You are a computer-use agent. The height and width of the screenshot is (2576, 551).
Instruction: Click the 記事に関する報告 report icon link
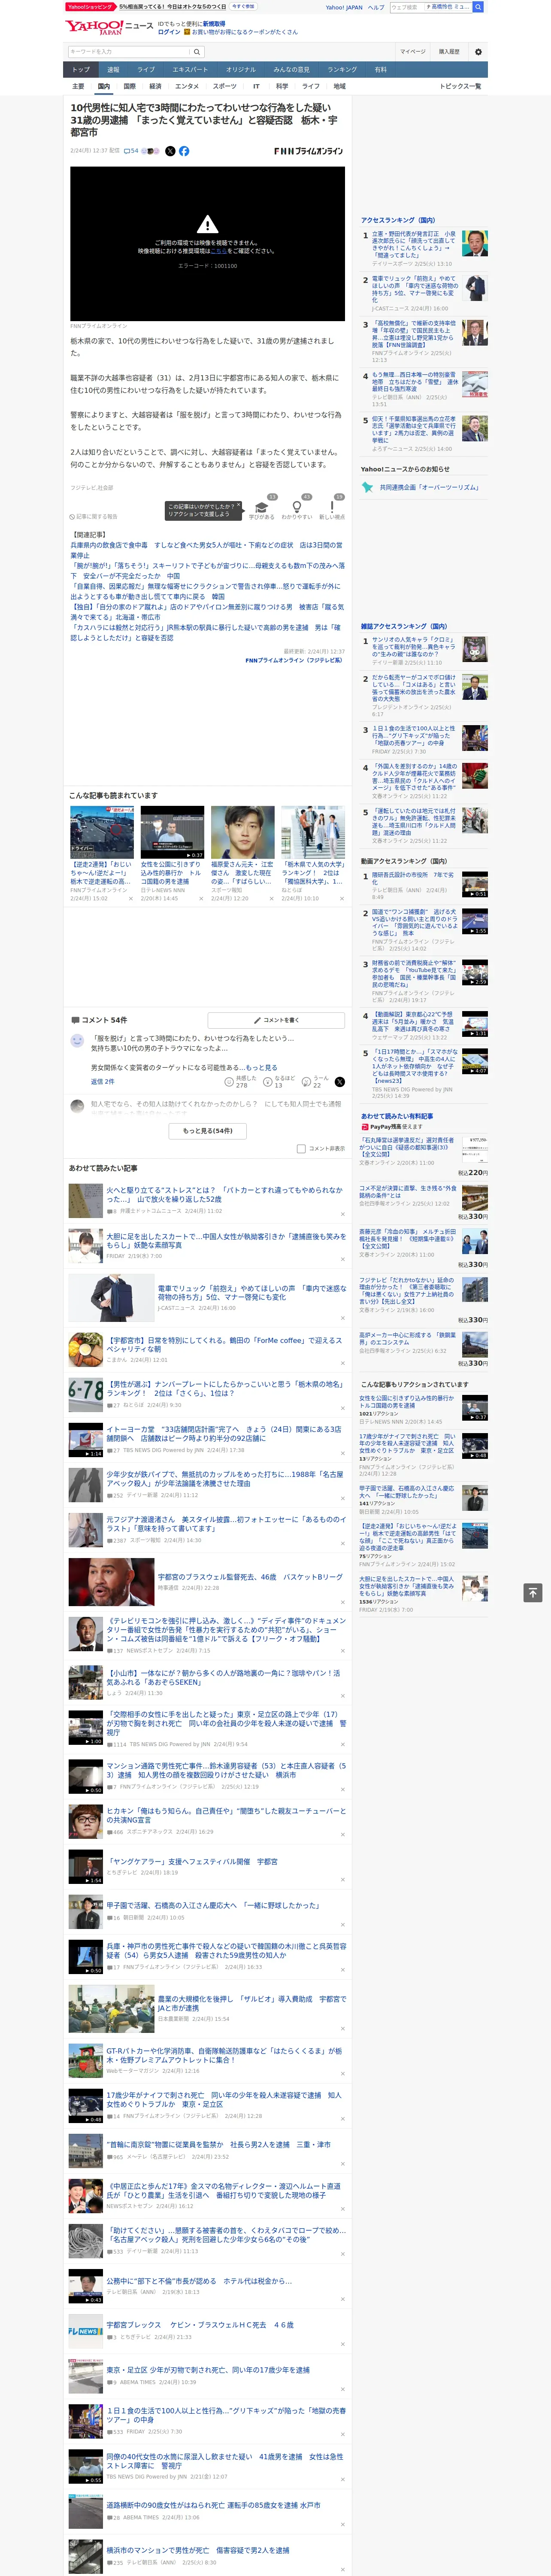[x=94, y=517]
